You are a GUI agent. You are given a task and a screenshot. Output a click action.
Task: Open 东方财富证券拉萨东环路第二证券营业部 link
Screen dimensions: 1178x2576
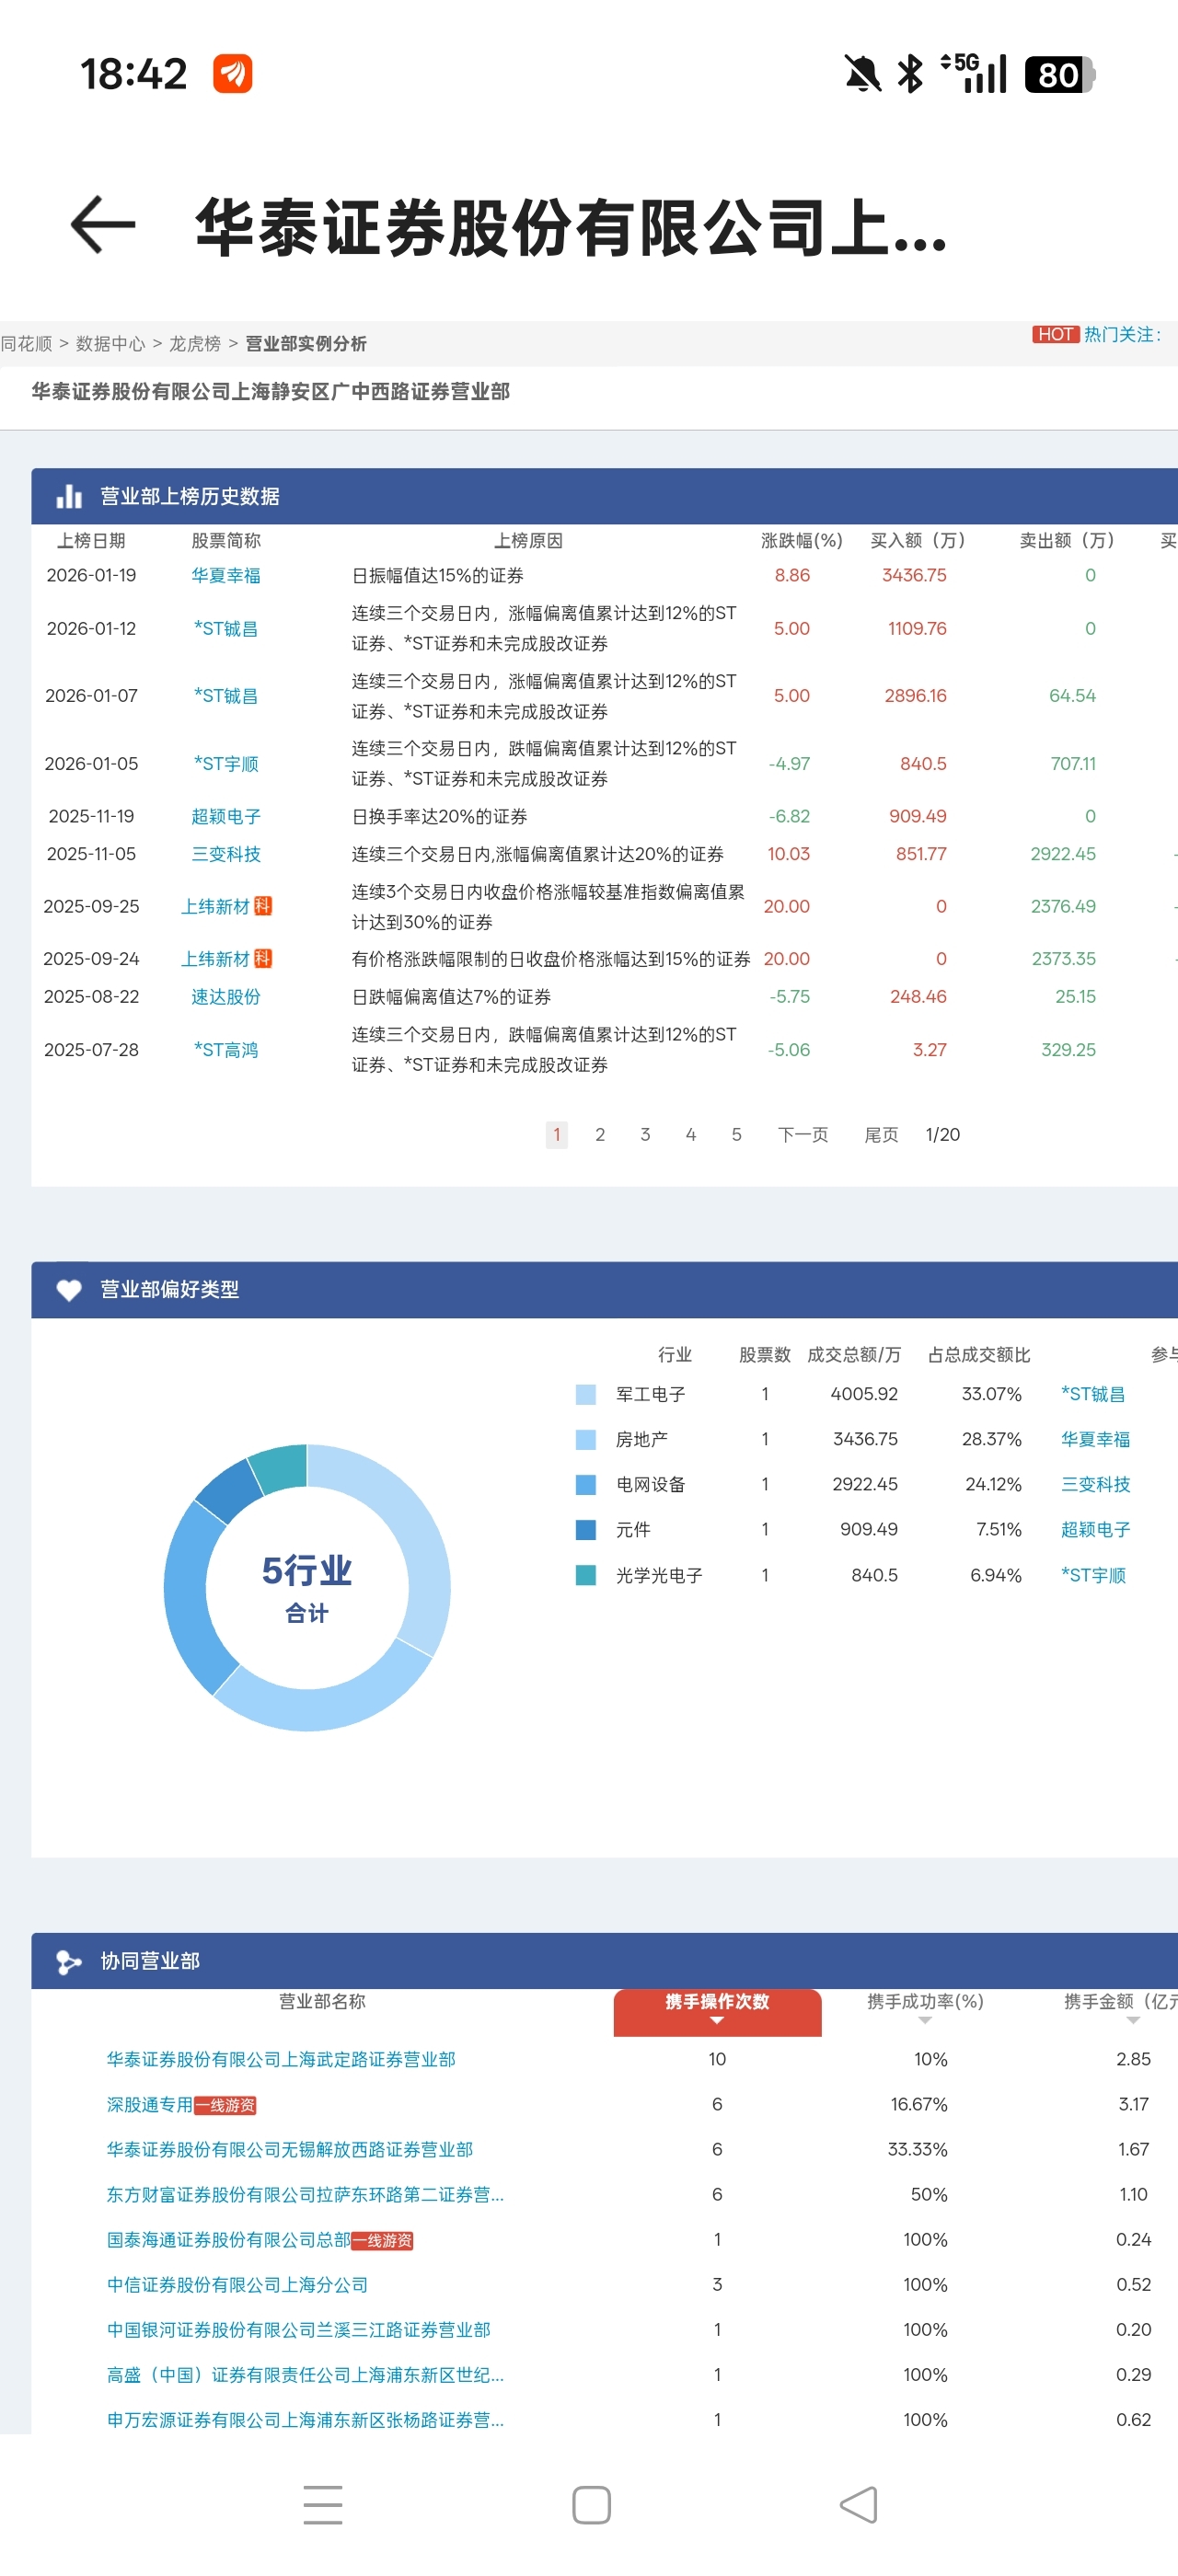(x=305, y=2194)
